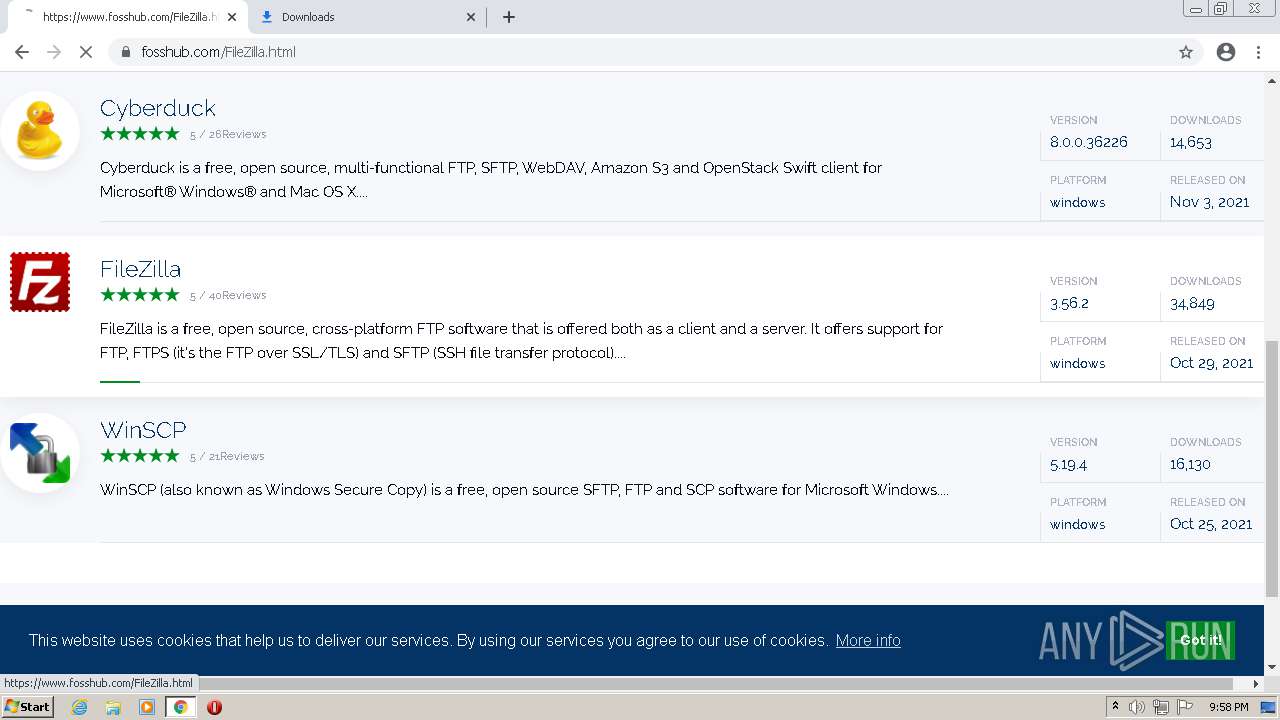This screenshot has height=720, width=1280.
Task: Click WinSCP release date Oct 25, 2021
Action: (x=1211, y=524)
